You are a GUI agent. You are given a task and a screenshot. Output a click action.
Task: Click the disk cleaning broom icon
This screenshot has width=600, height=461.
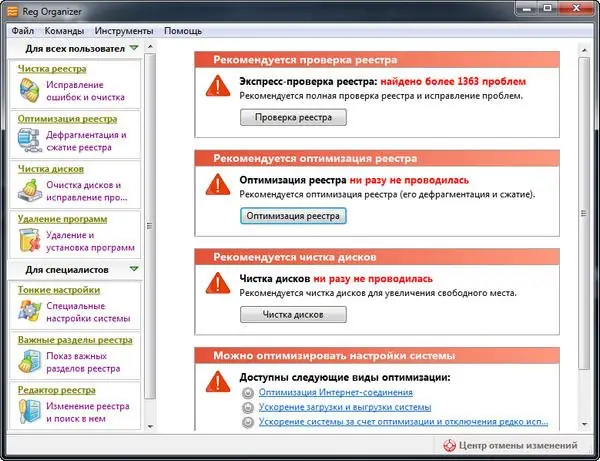[x=29, y=191]
